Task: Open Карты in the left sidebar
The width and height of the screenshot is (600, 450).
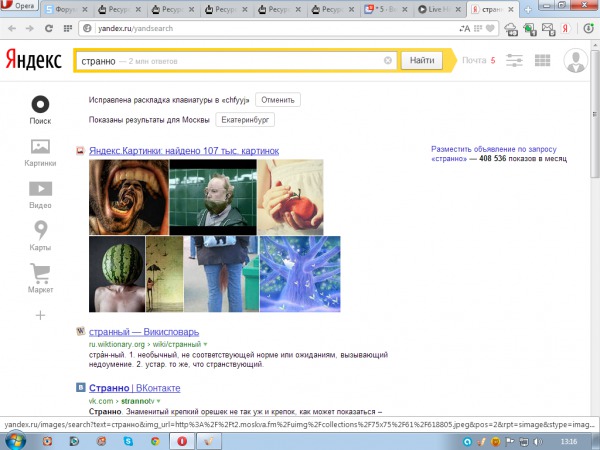Action: [40, 236]
